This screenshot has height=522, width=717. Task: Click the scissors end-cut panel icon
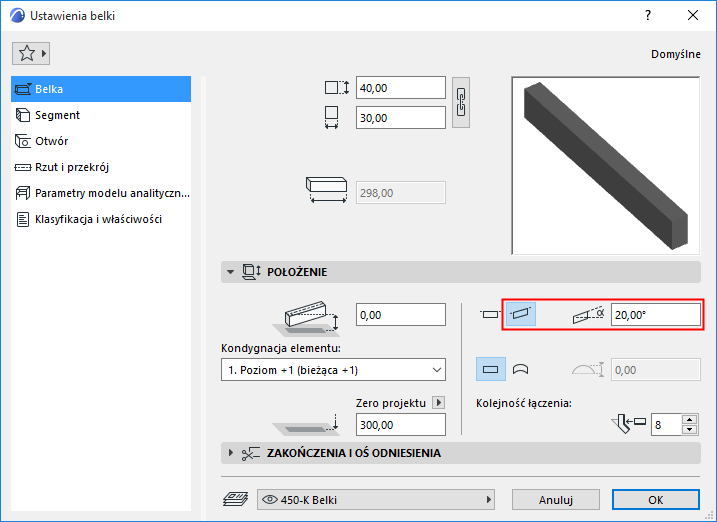pyautogui.click(x=251, y=453)
